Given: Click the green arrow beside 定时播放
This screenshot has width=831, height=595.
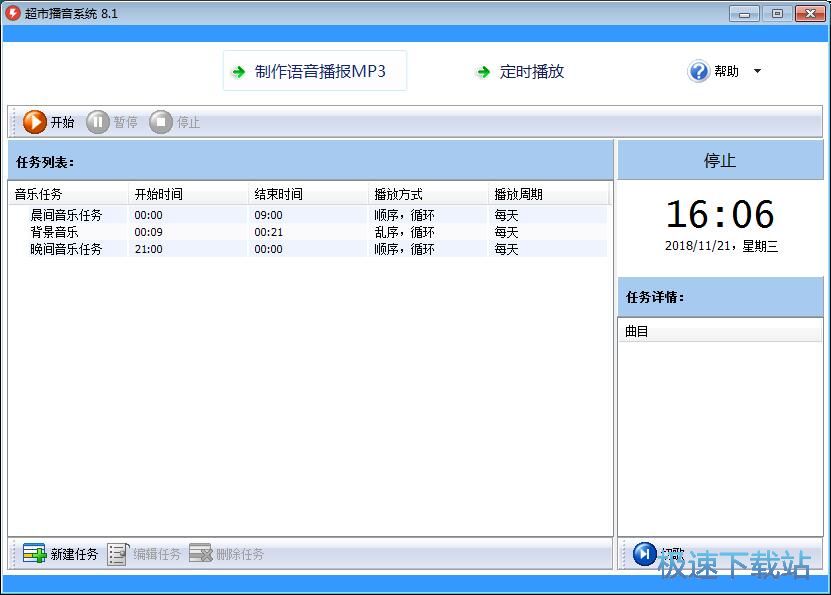Looking at the screenshot, I should [x=483, y=72].
